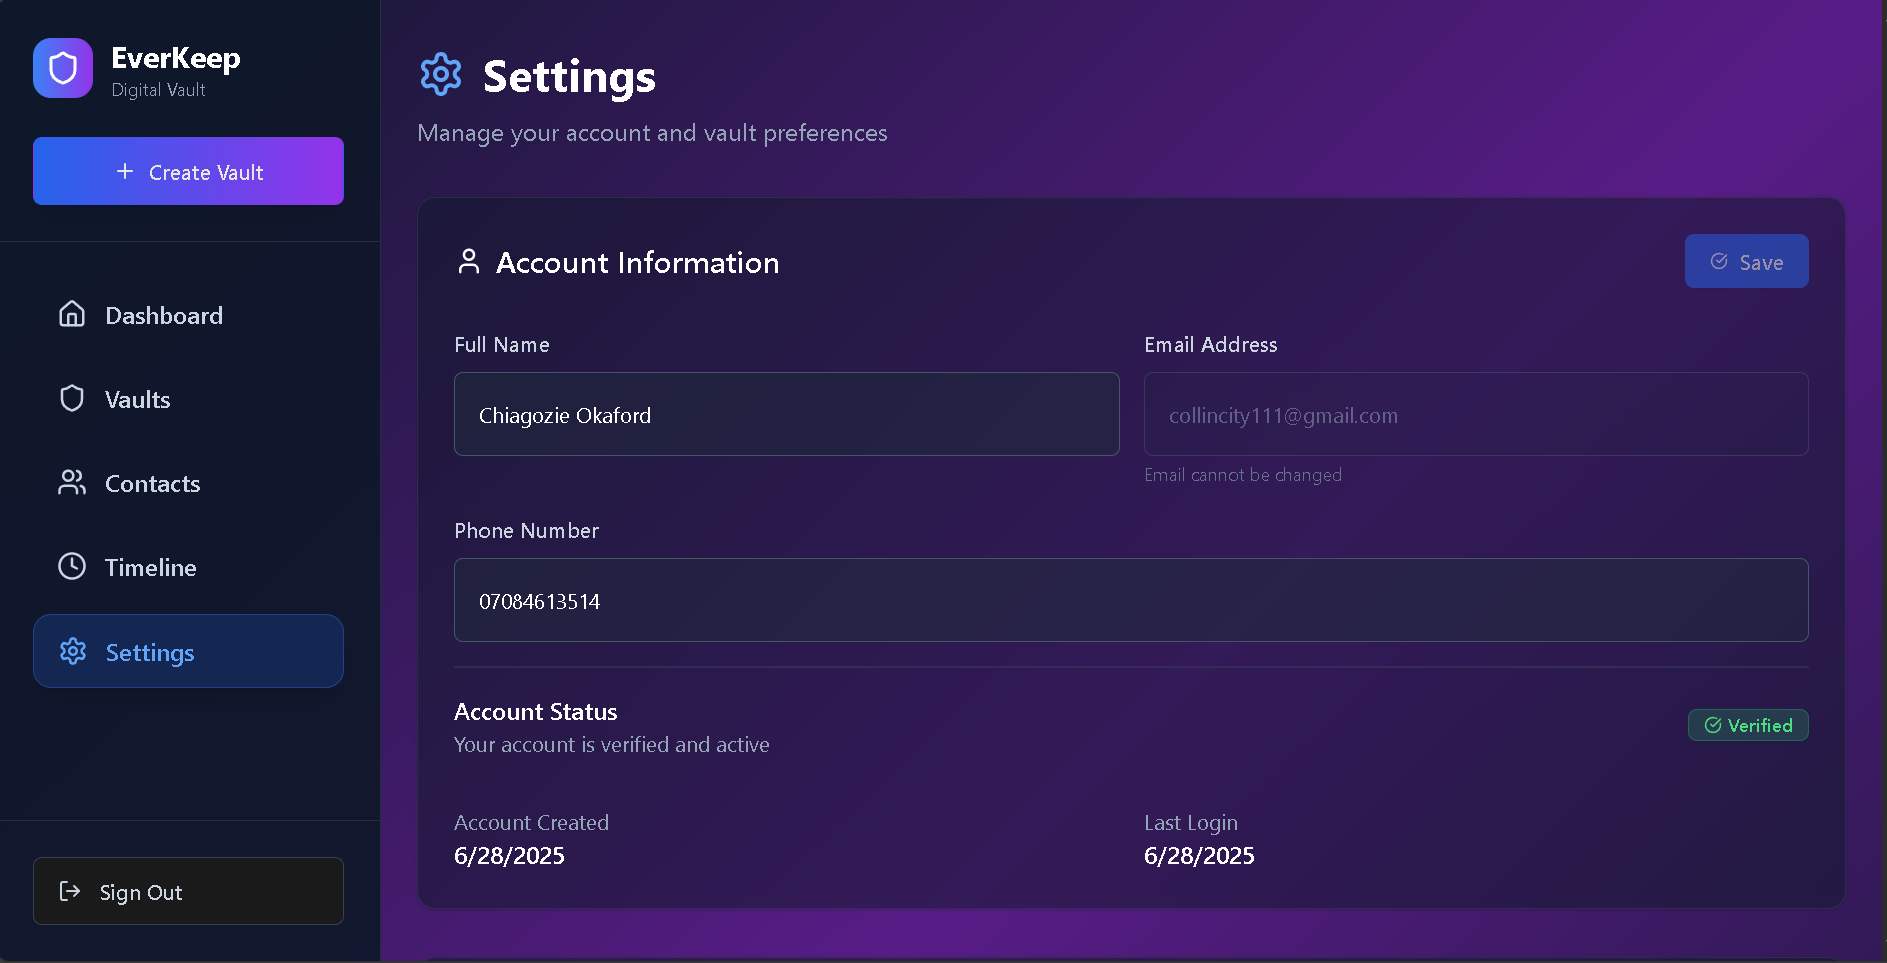Click the Last Login date 6/28/2025
The image size is (1887, 963).
coord(1199,856)
